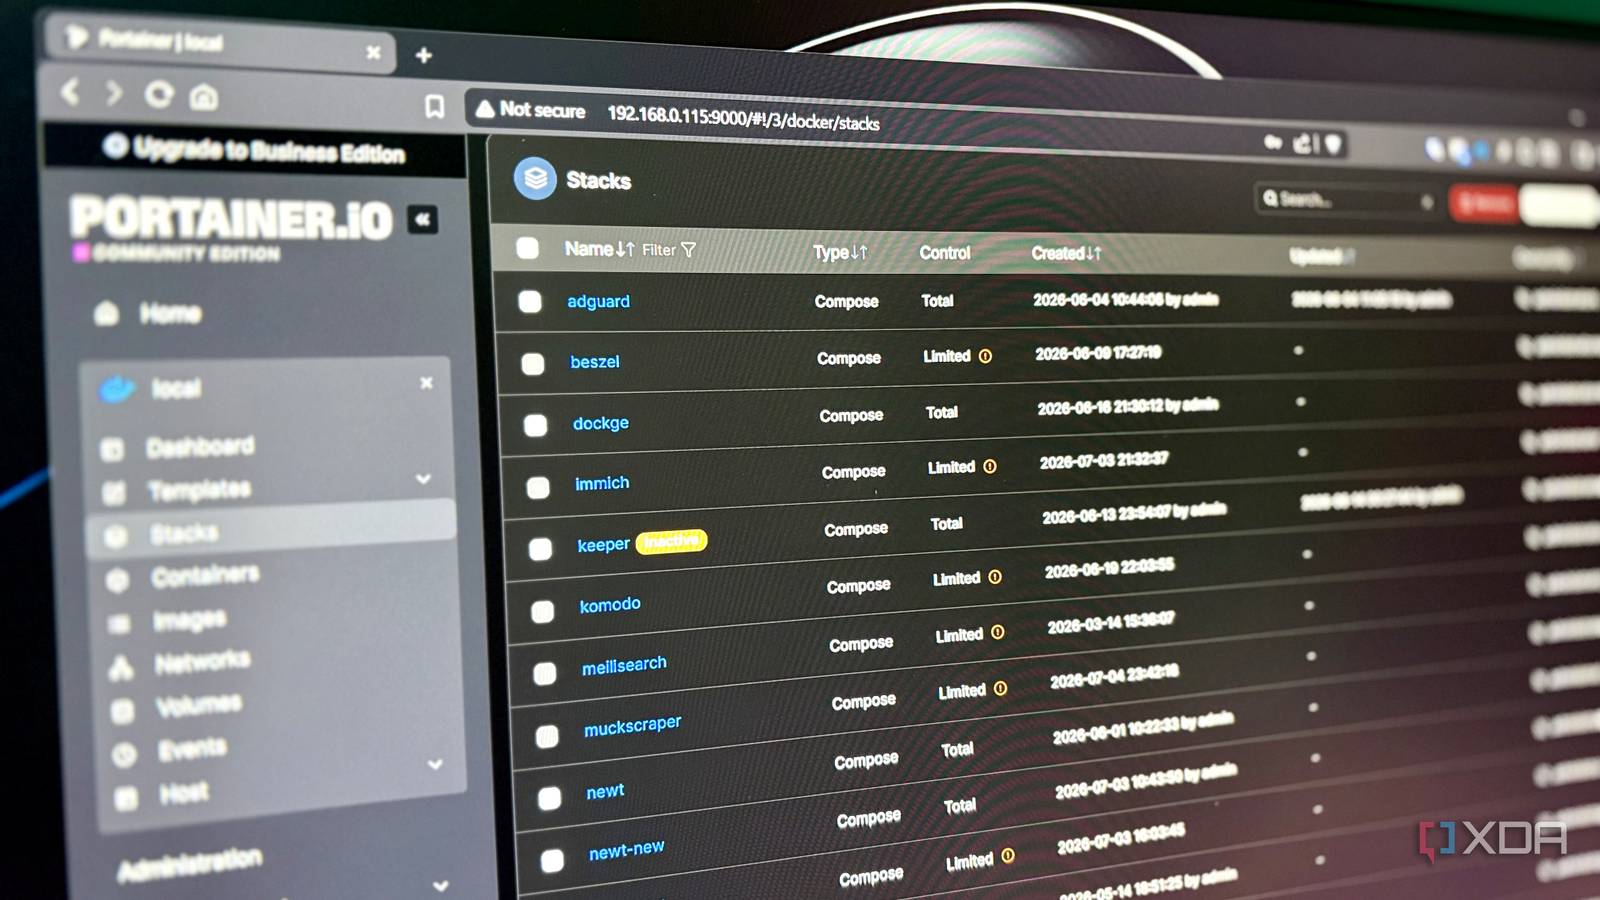The width and height of the screenshot is (1600, 900).
Task: Open the keeper stack
Action: click(604, 545)
